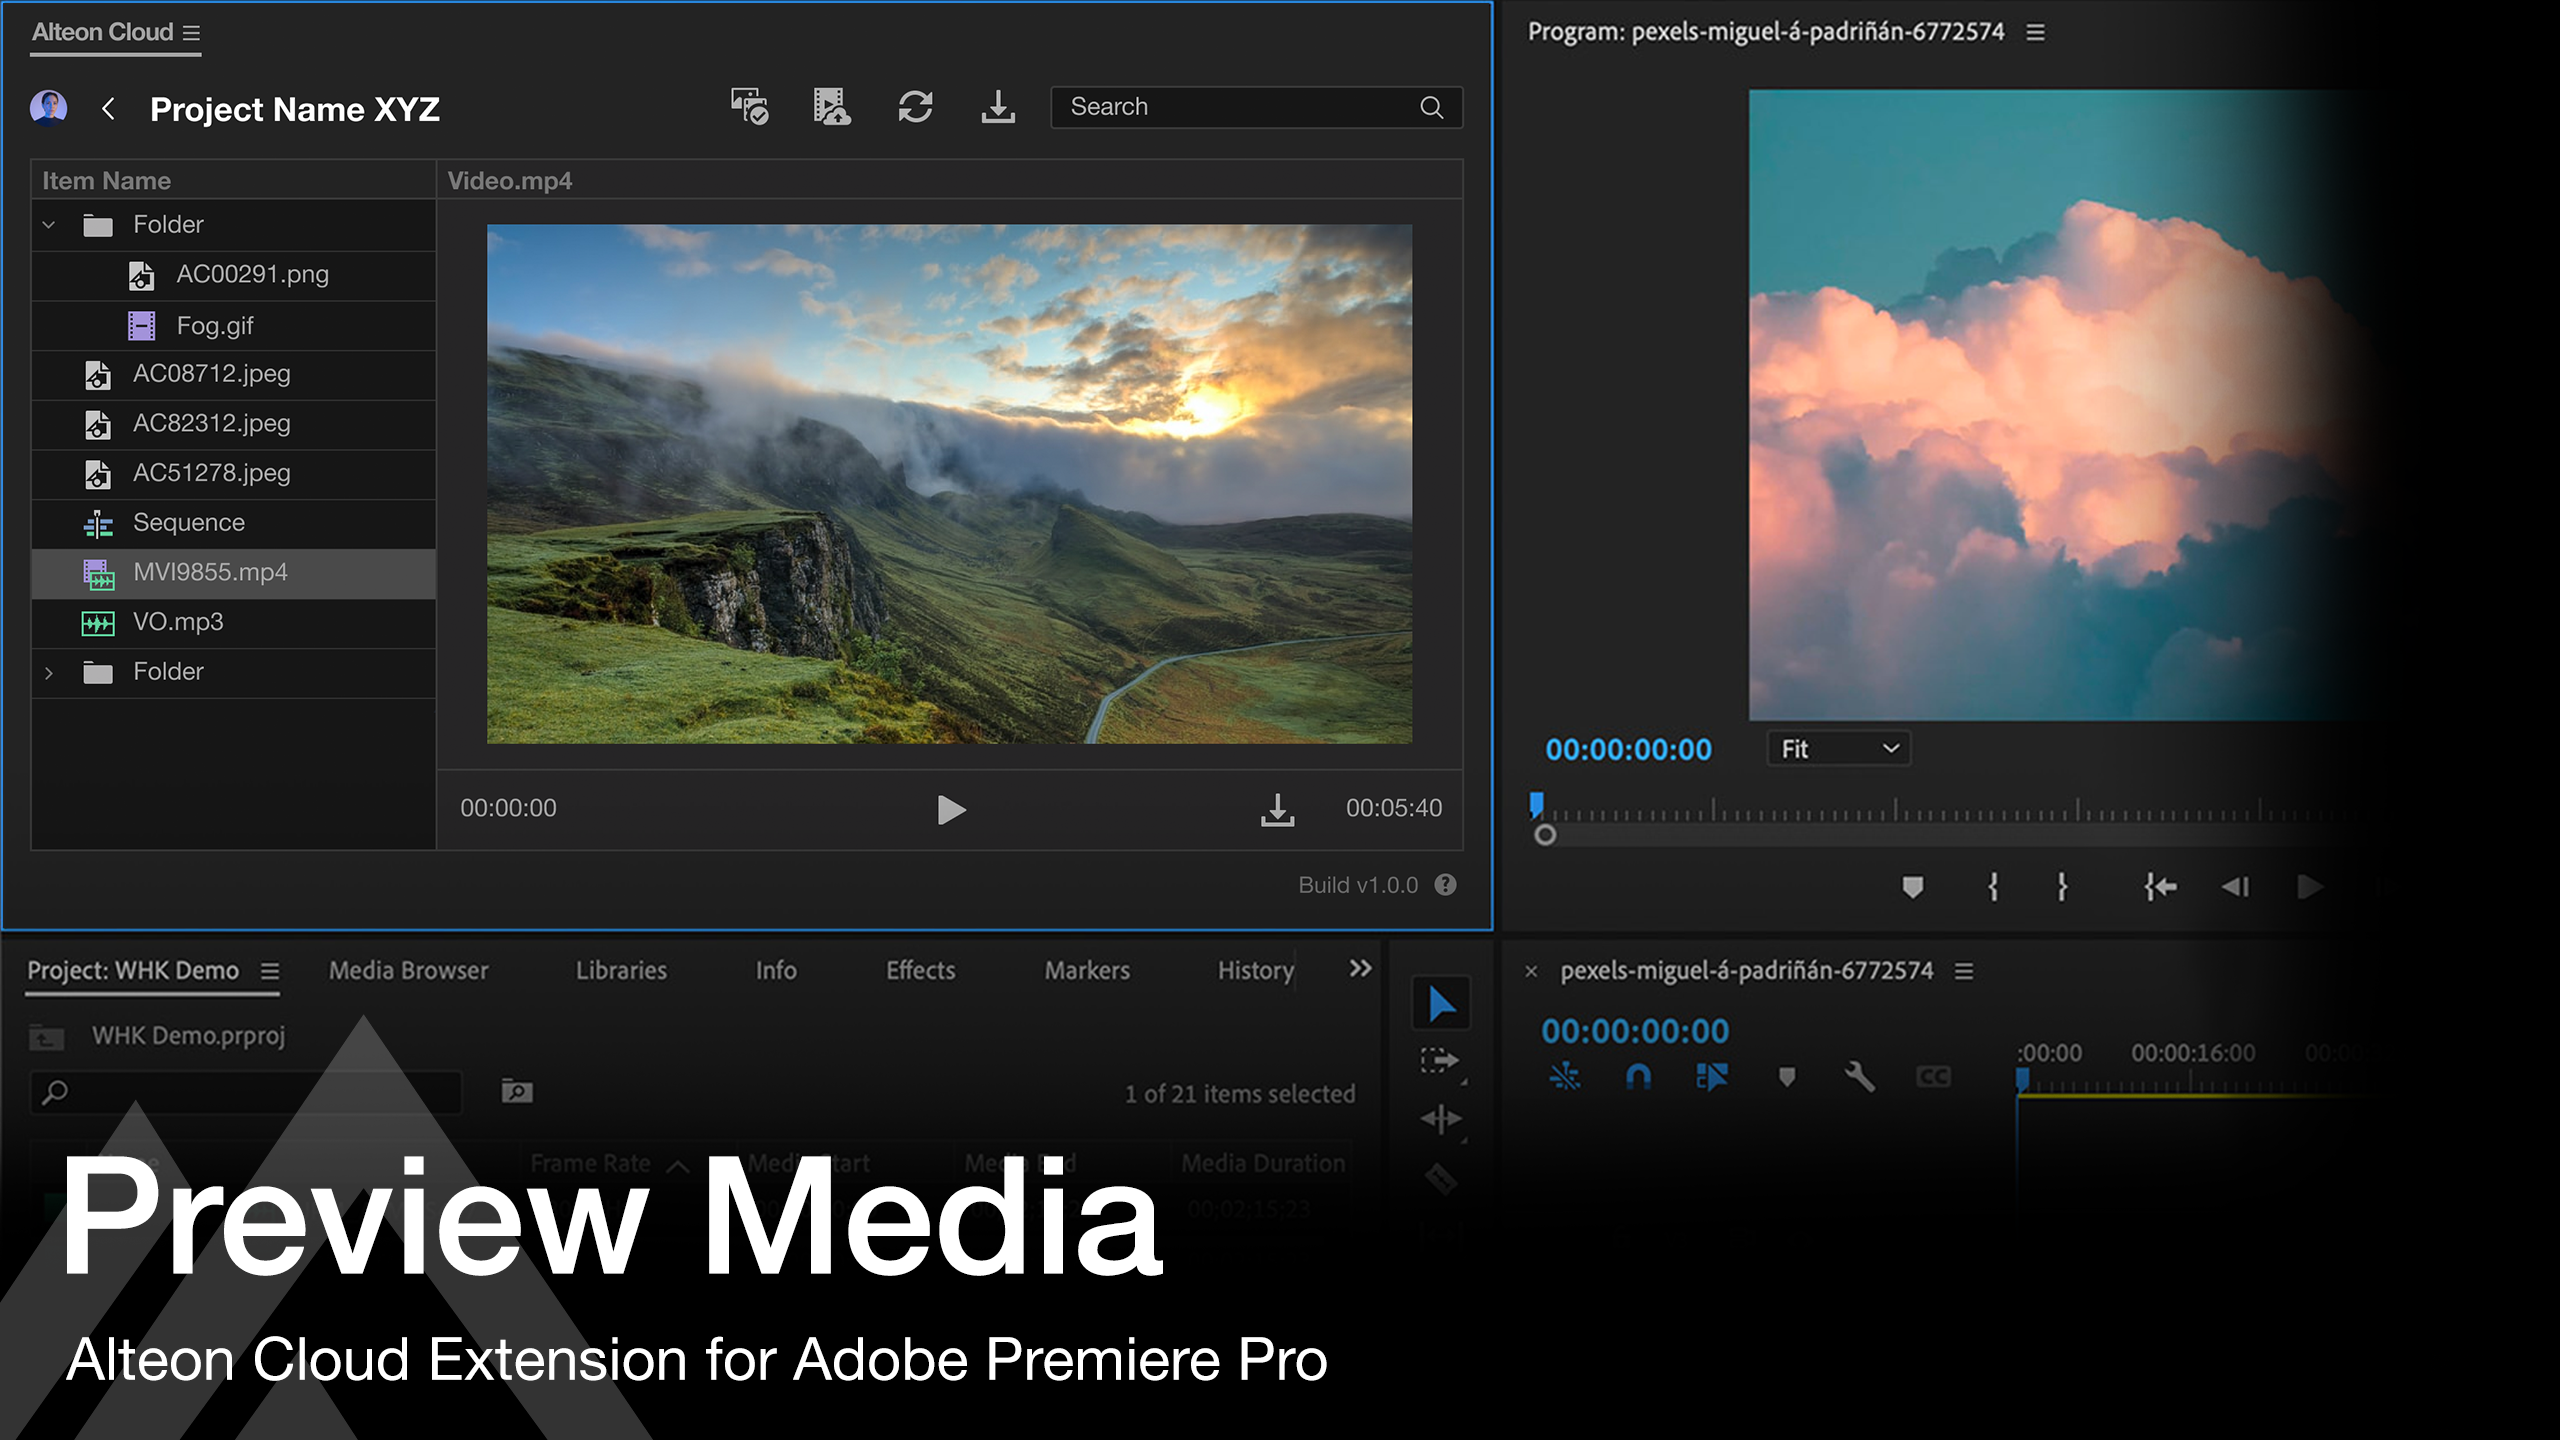Image resolution: width=2560 pixels, height=1440 pixels.
Task: Click the Program monitor playhead on ruler
Action: point(1536,805)
